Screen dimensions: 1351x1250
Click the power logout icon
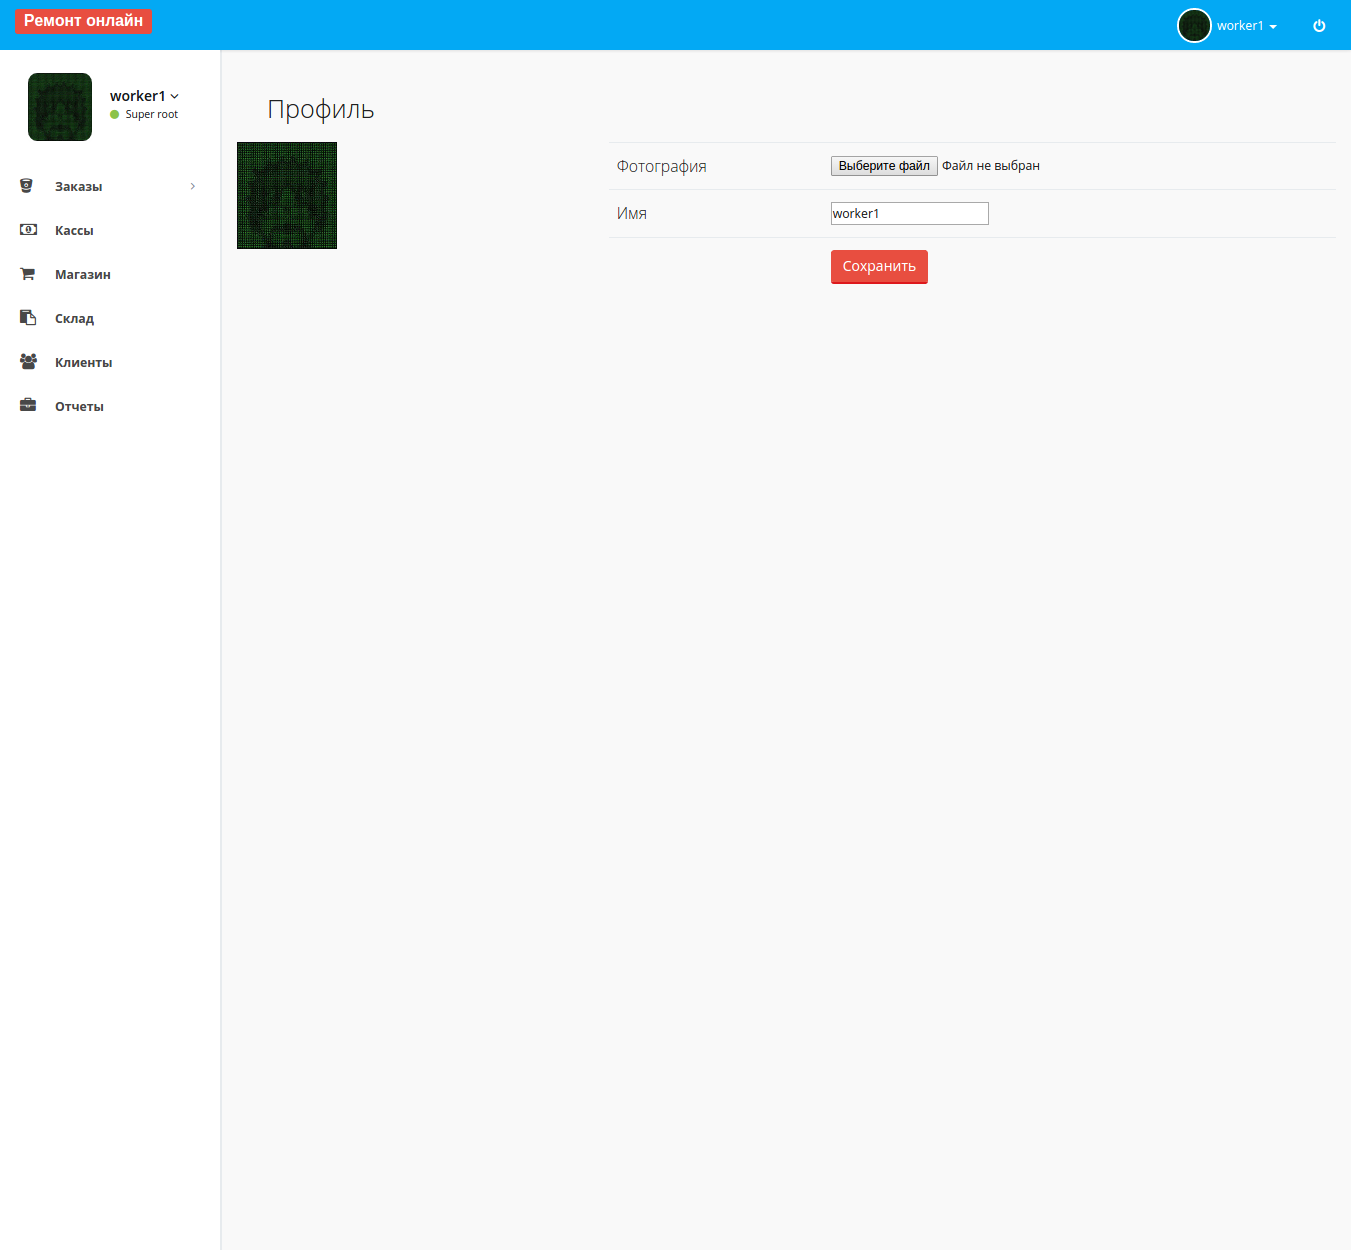[x=1319, y=26]
